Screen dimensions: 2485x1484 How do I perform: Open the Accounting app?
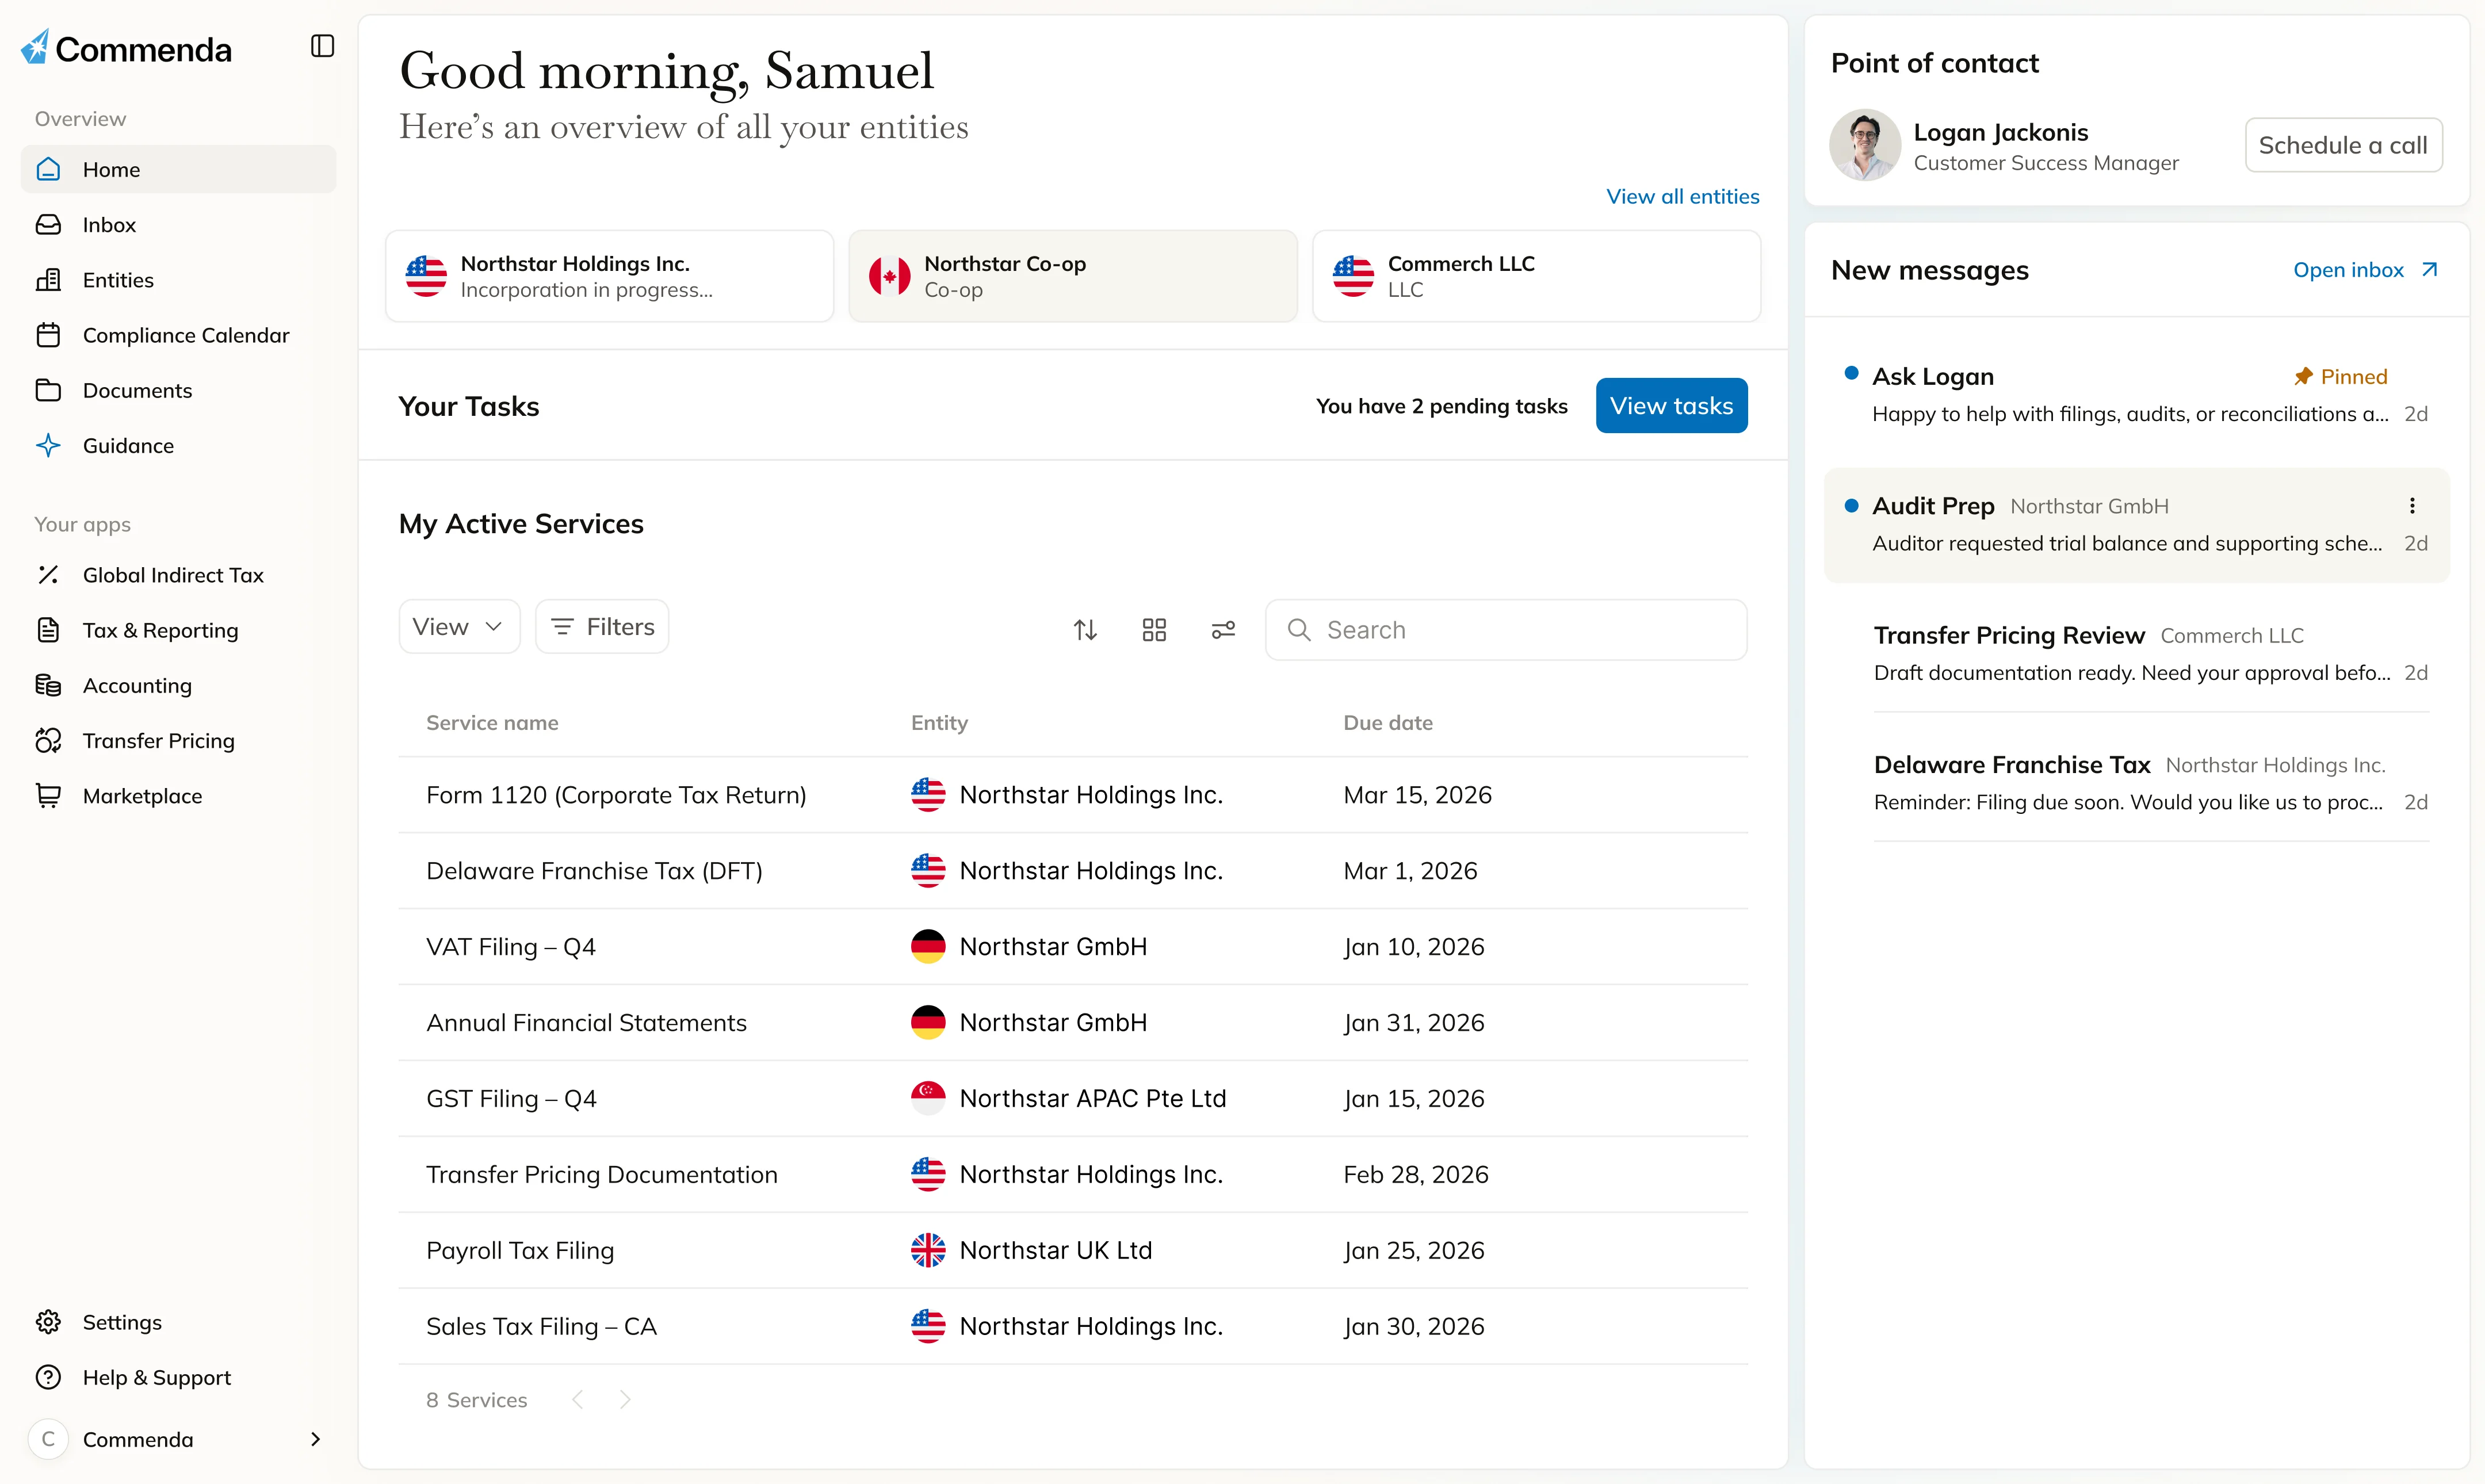(137, 685)
